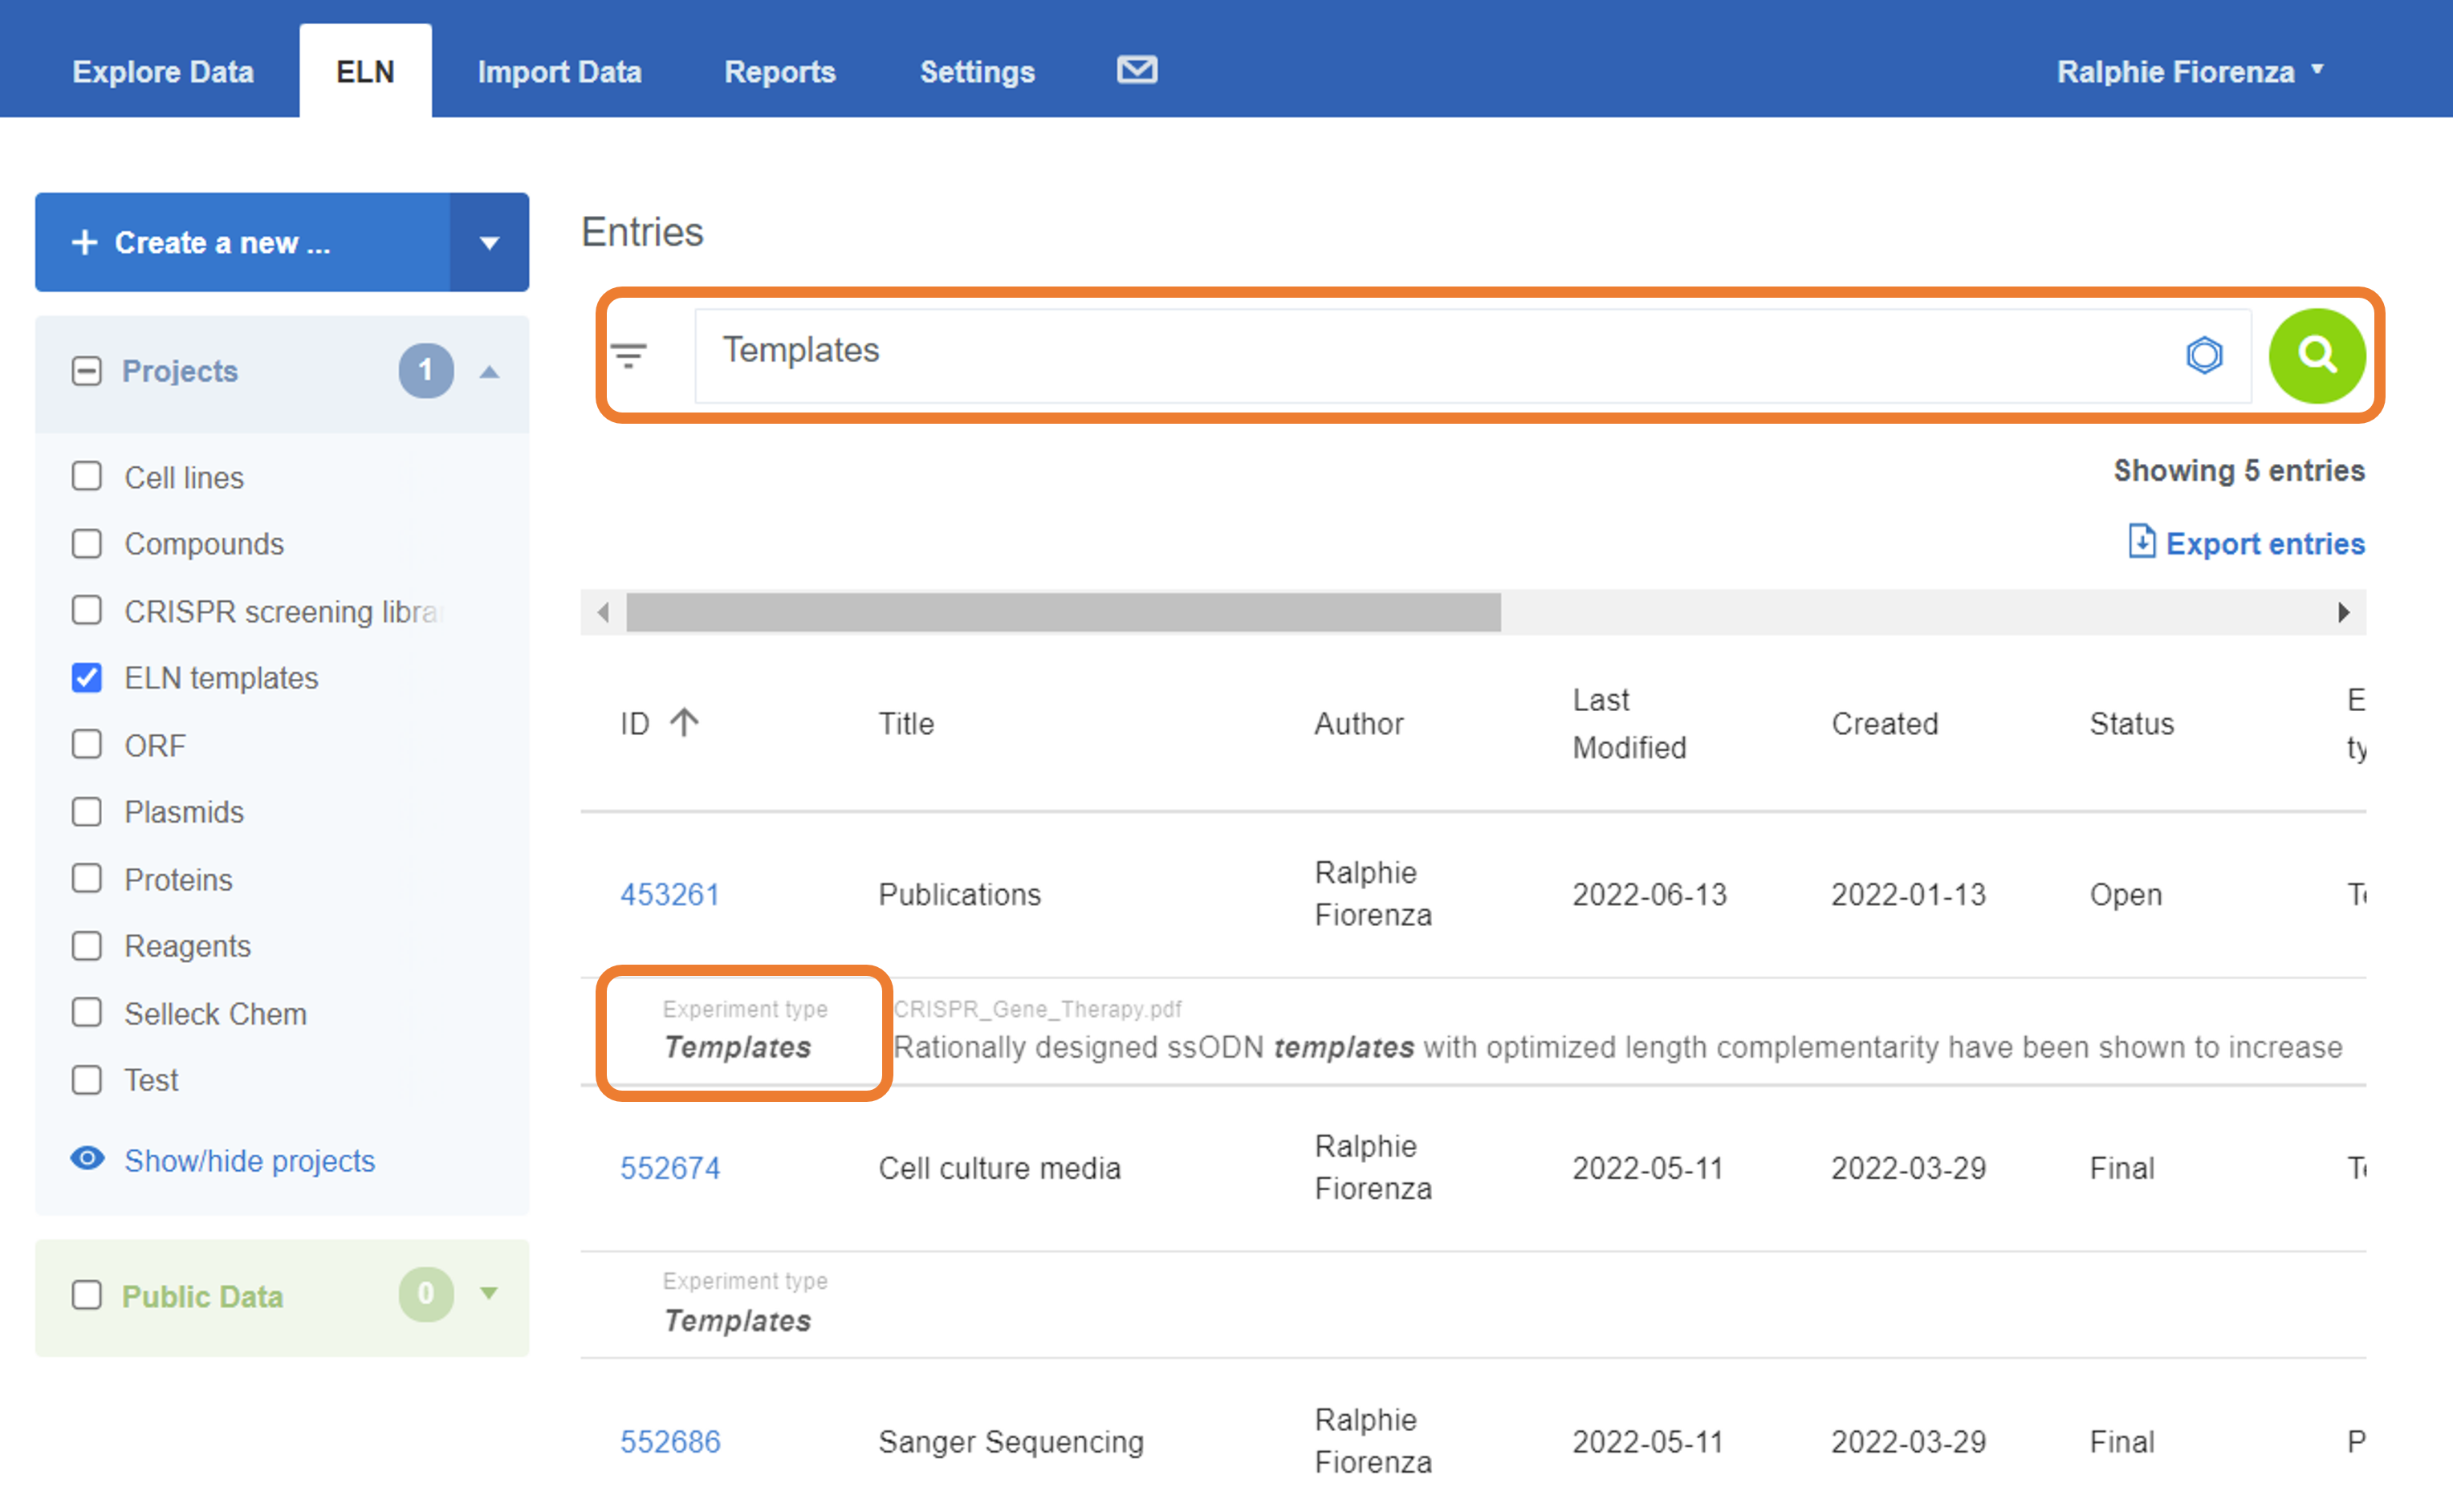Screen dimensions: 2453x1512
Task: Click the filter icon beside search box
Action: click(x=629, y=355)
